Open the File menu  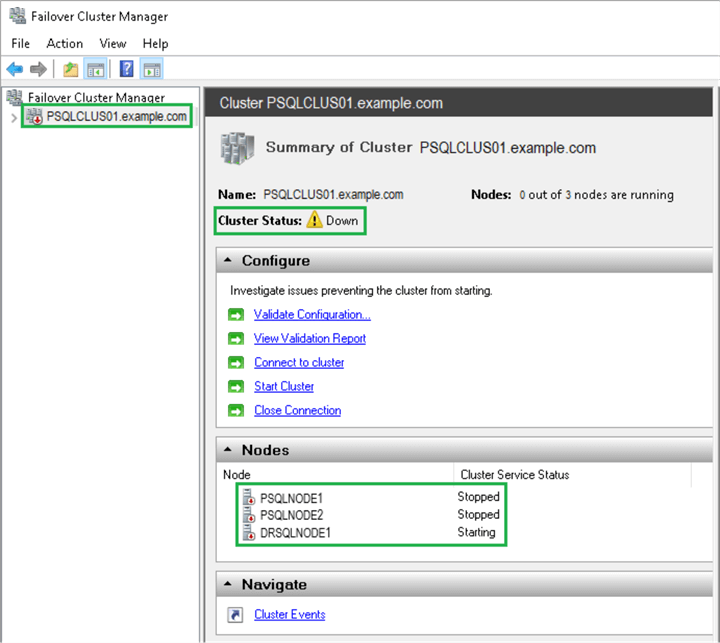point(21,43)
